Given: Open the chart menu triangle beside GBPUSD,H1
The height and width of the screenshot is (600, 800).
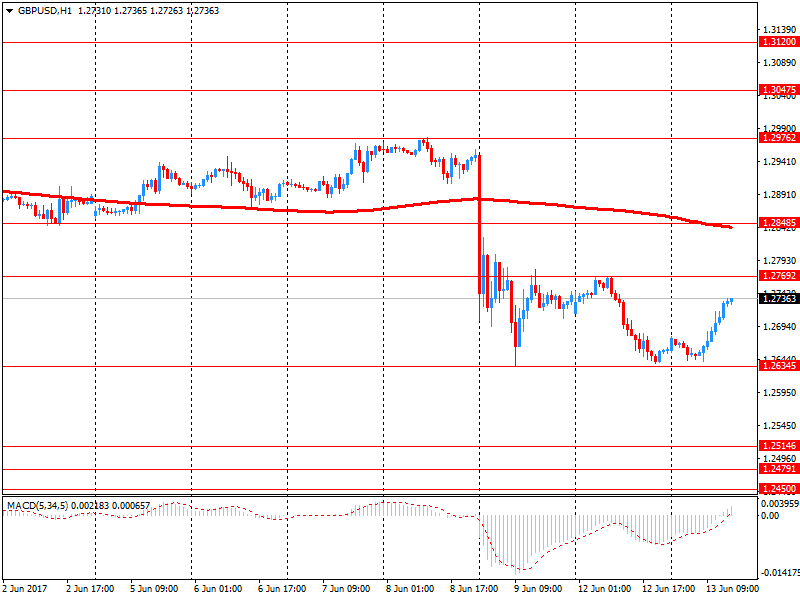Looking at the screenshot, I should (x=9, y=11).
